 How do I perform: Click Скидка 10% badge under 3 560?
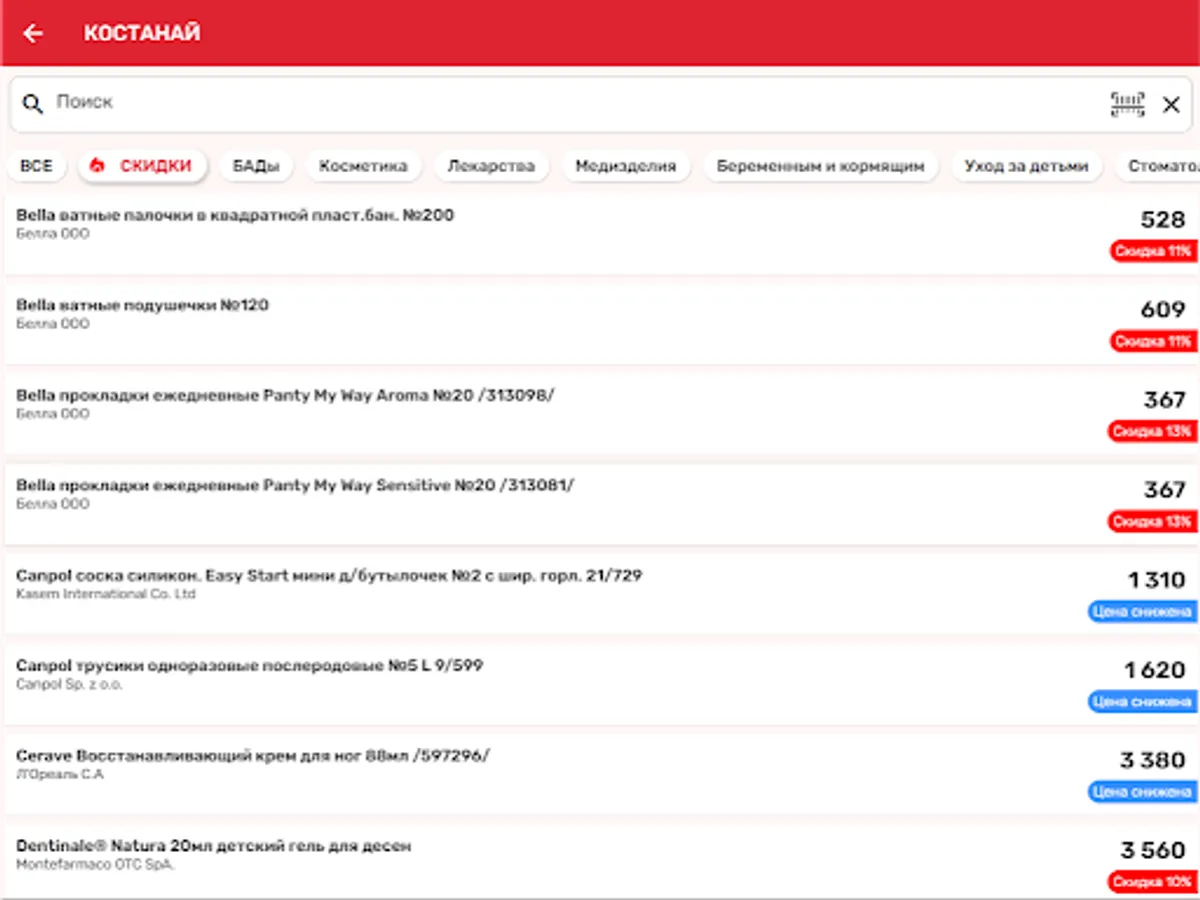click(x=1153, y=881)
